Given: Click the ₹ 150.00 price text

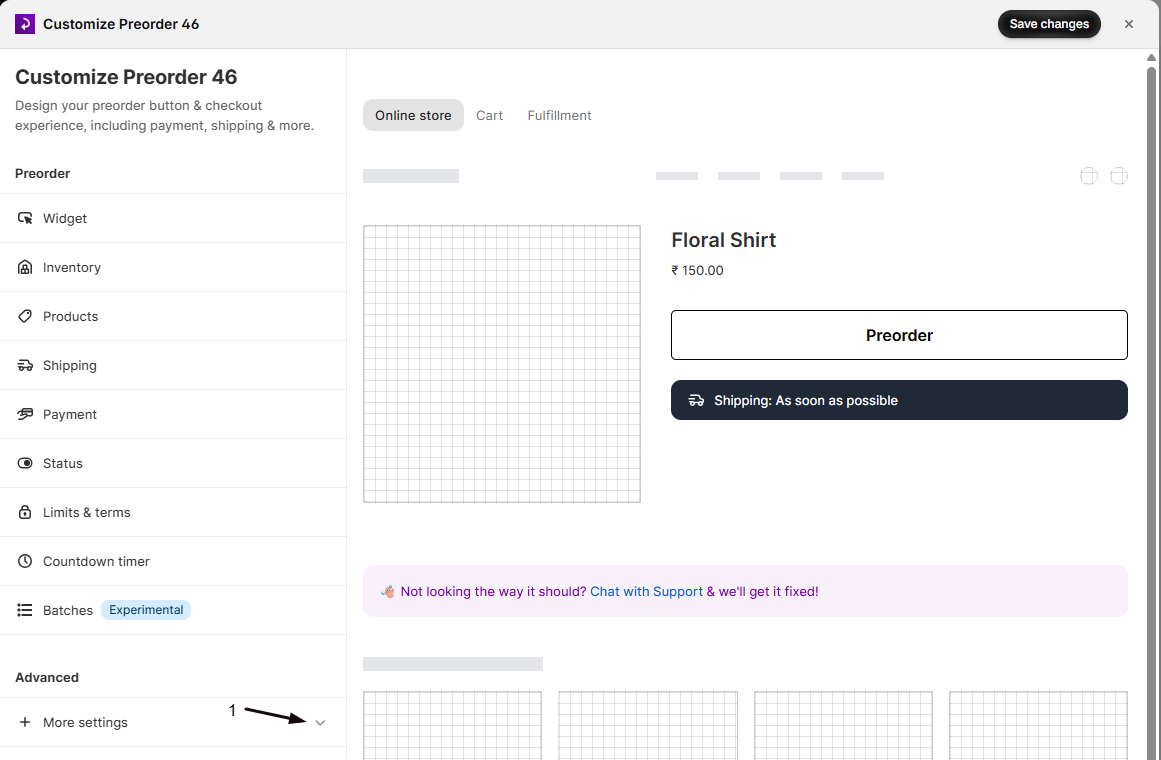Looking at the screenshot, I should [697, 270].
